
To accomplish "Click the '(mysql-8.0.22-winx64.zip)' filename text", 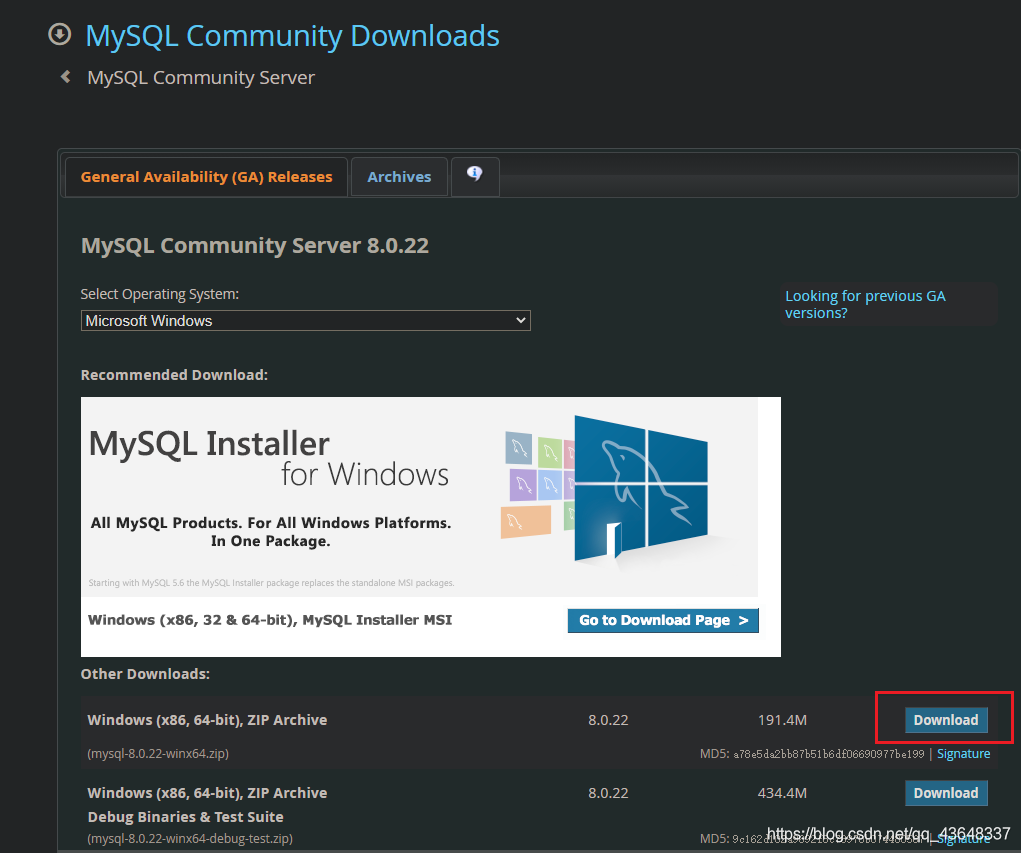I will coord(158,753).
